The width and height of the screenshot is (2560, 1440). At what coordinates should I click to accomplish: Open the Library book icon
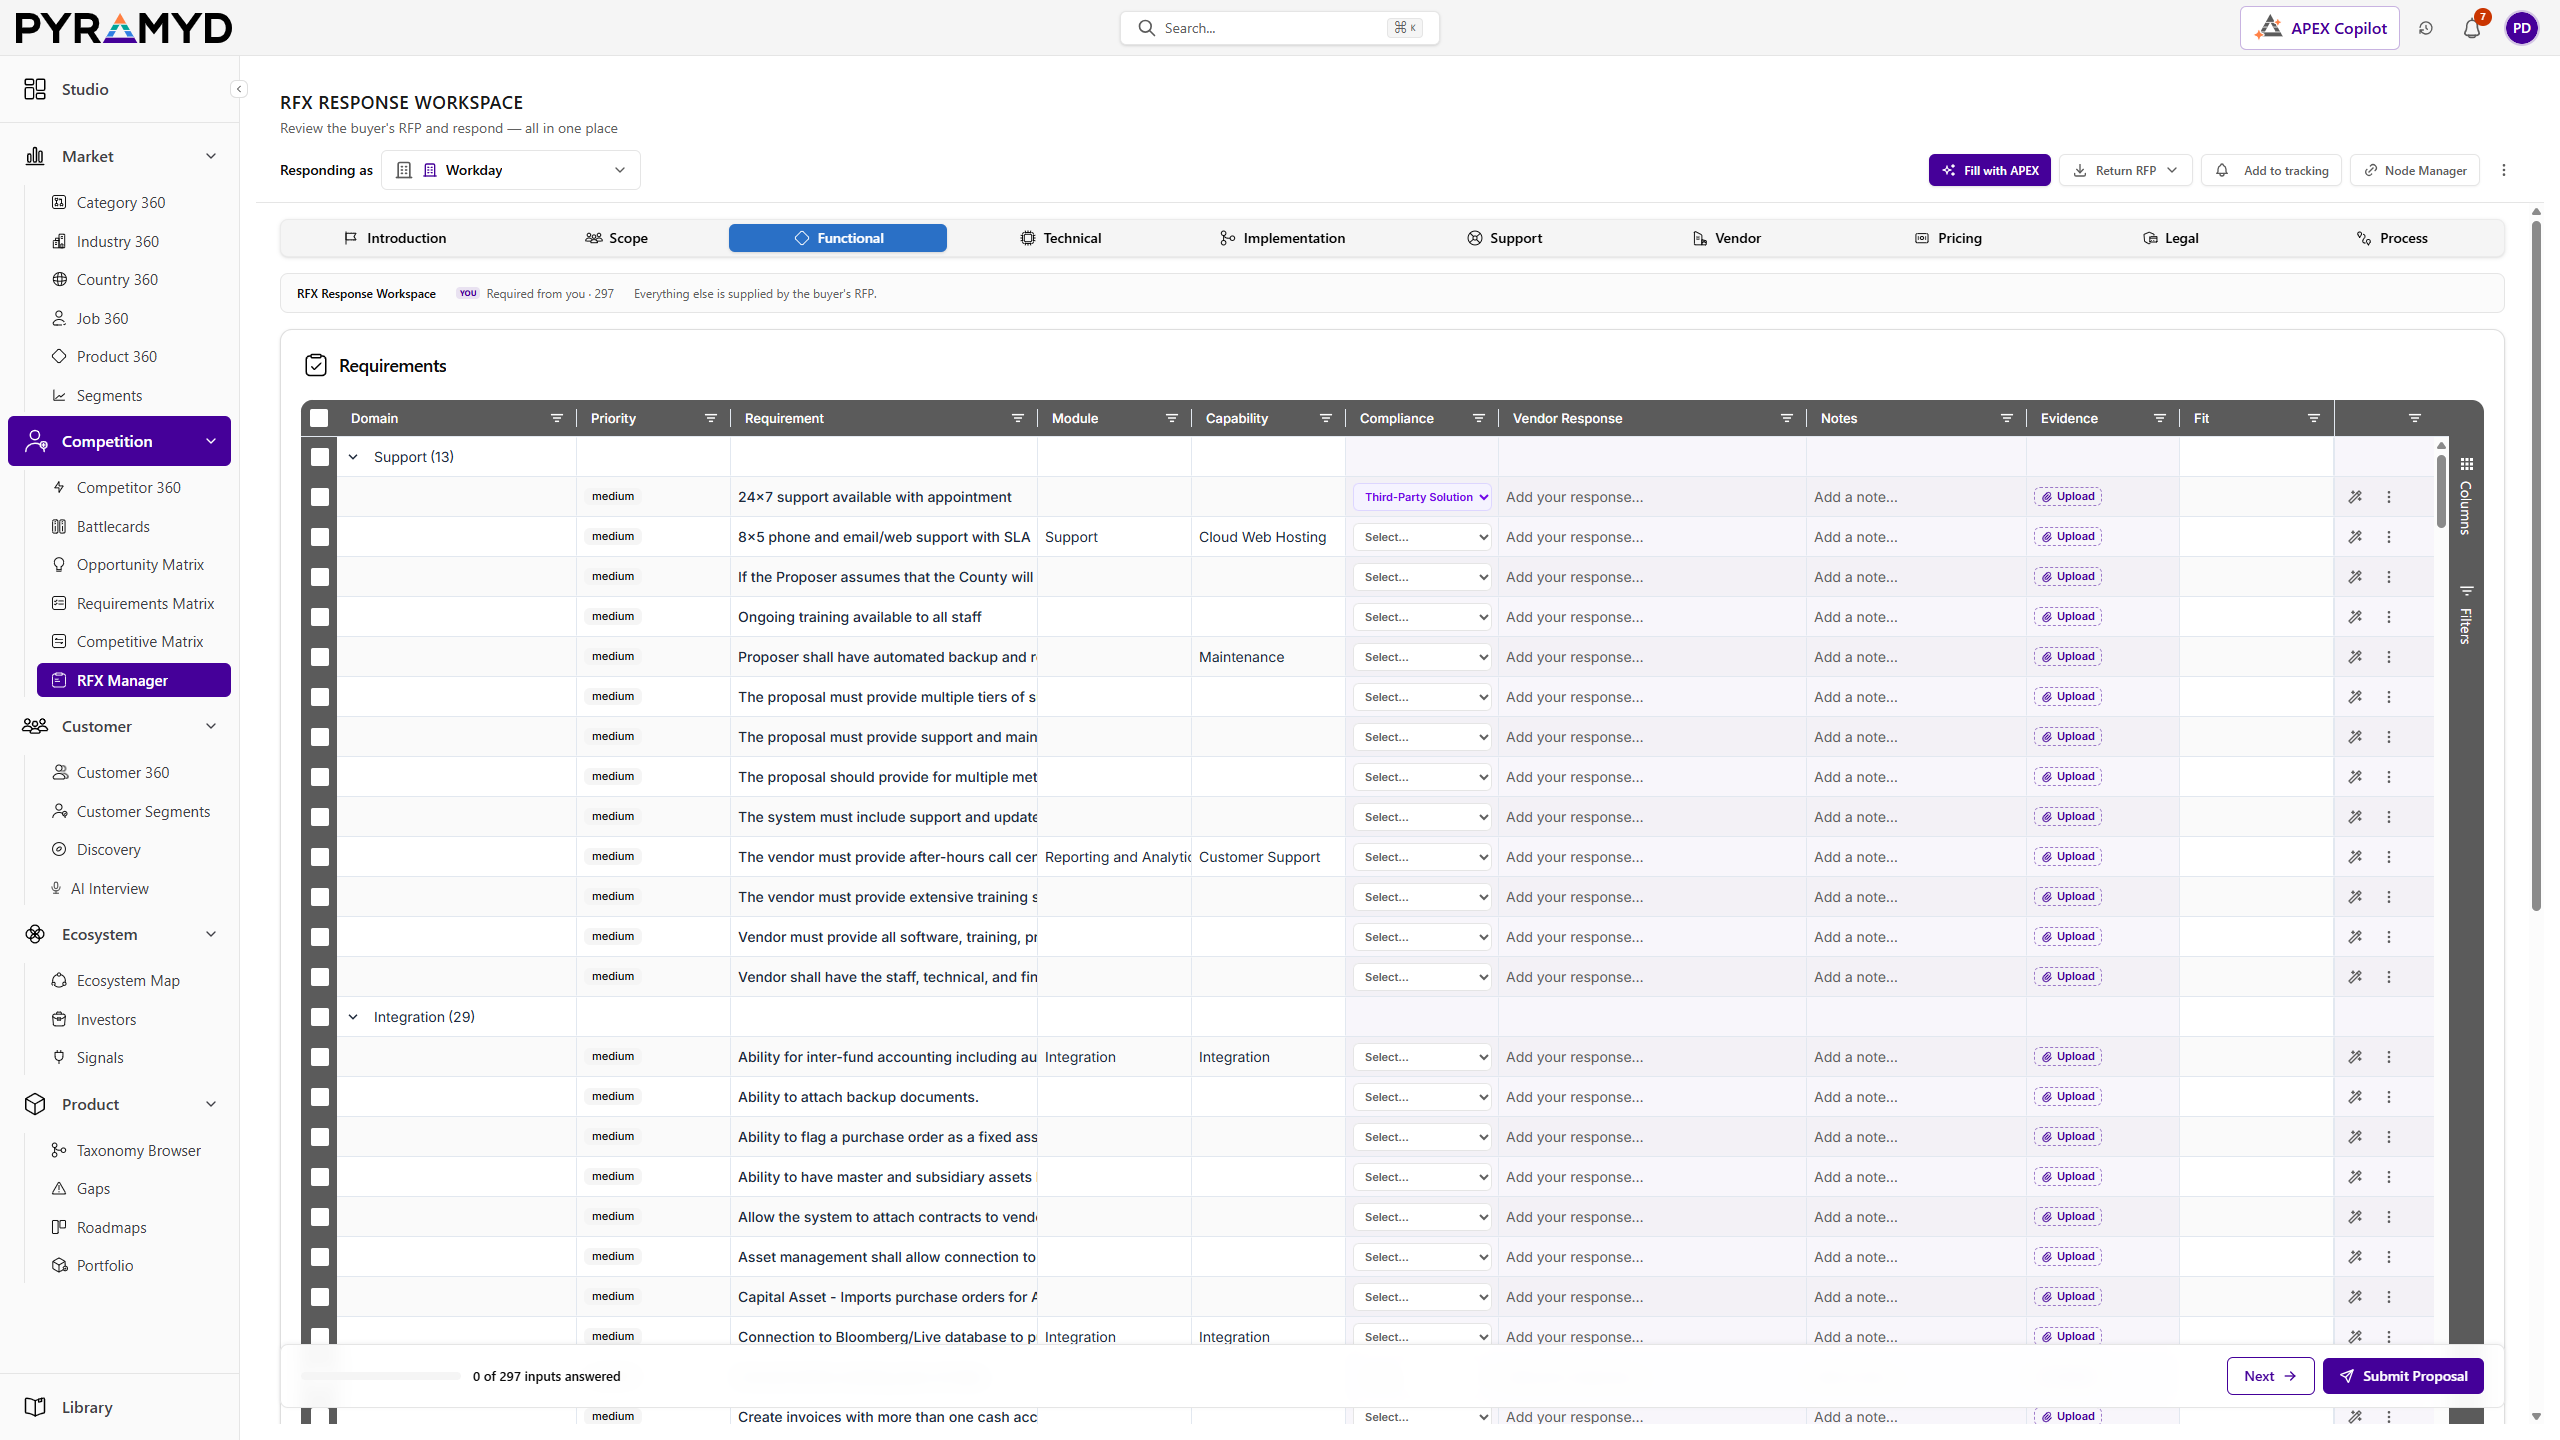point(35,1407)
